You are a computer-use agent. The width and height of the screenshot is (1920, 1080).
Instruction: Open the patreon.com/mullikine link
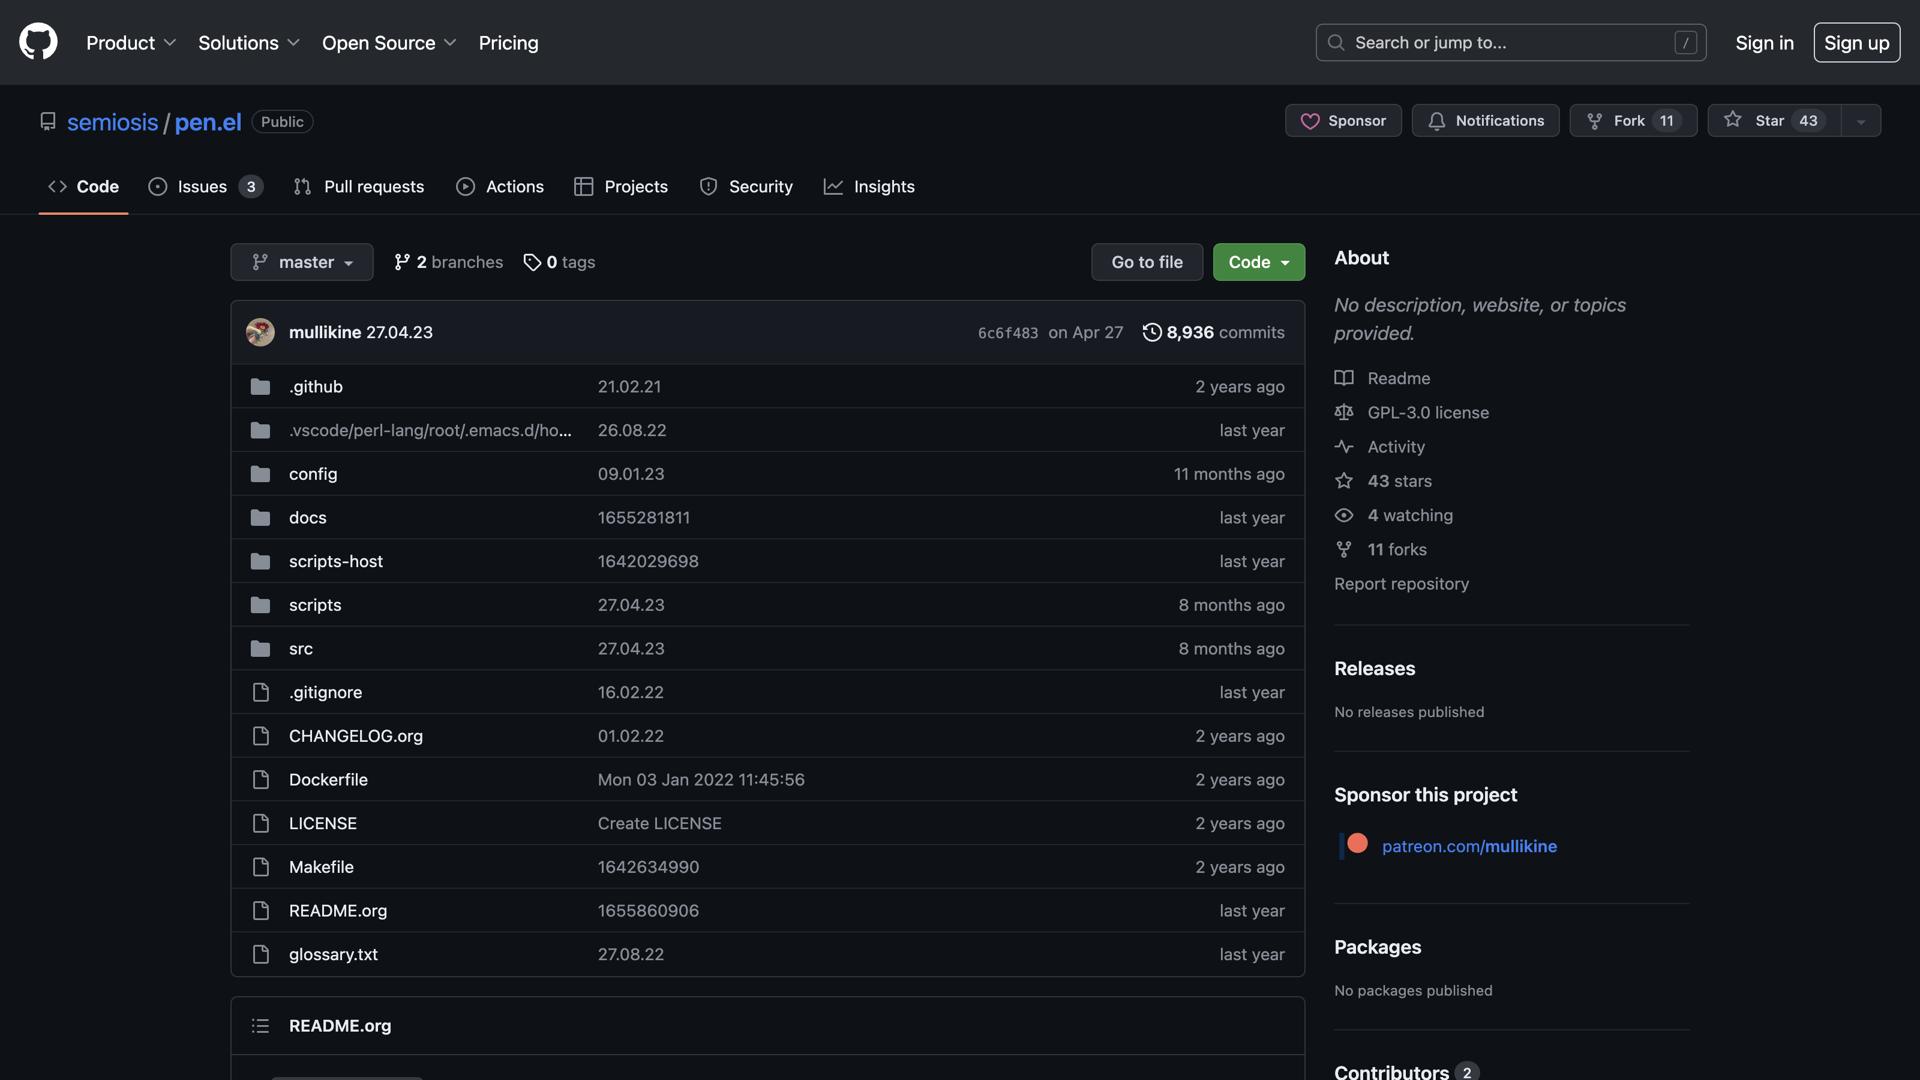(1469, 846)
